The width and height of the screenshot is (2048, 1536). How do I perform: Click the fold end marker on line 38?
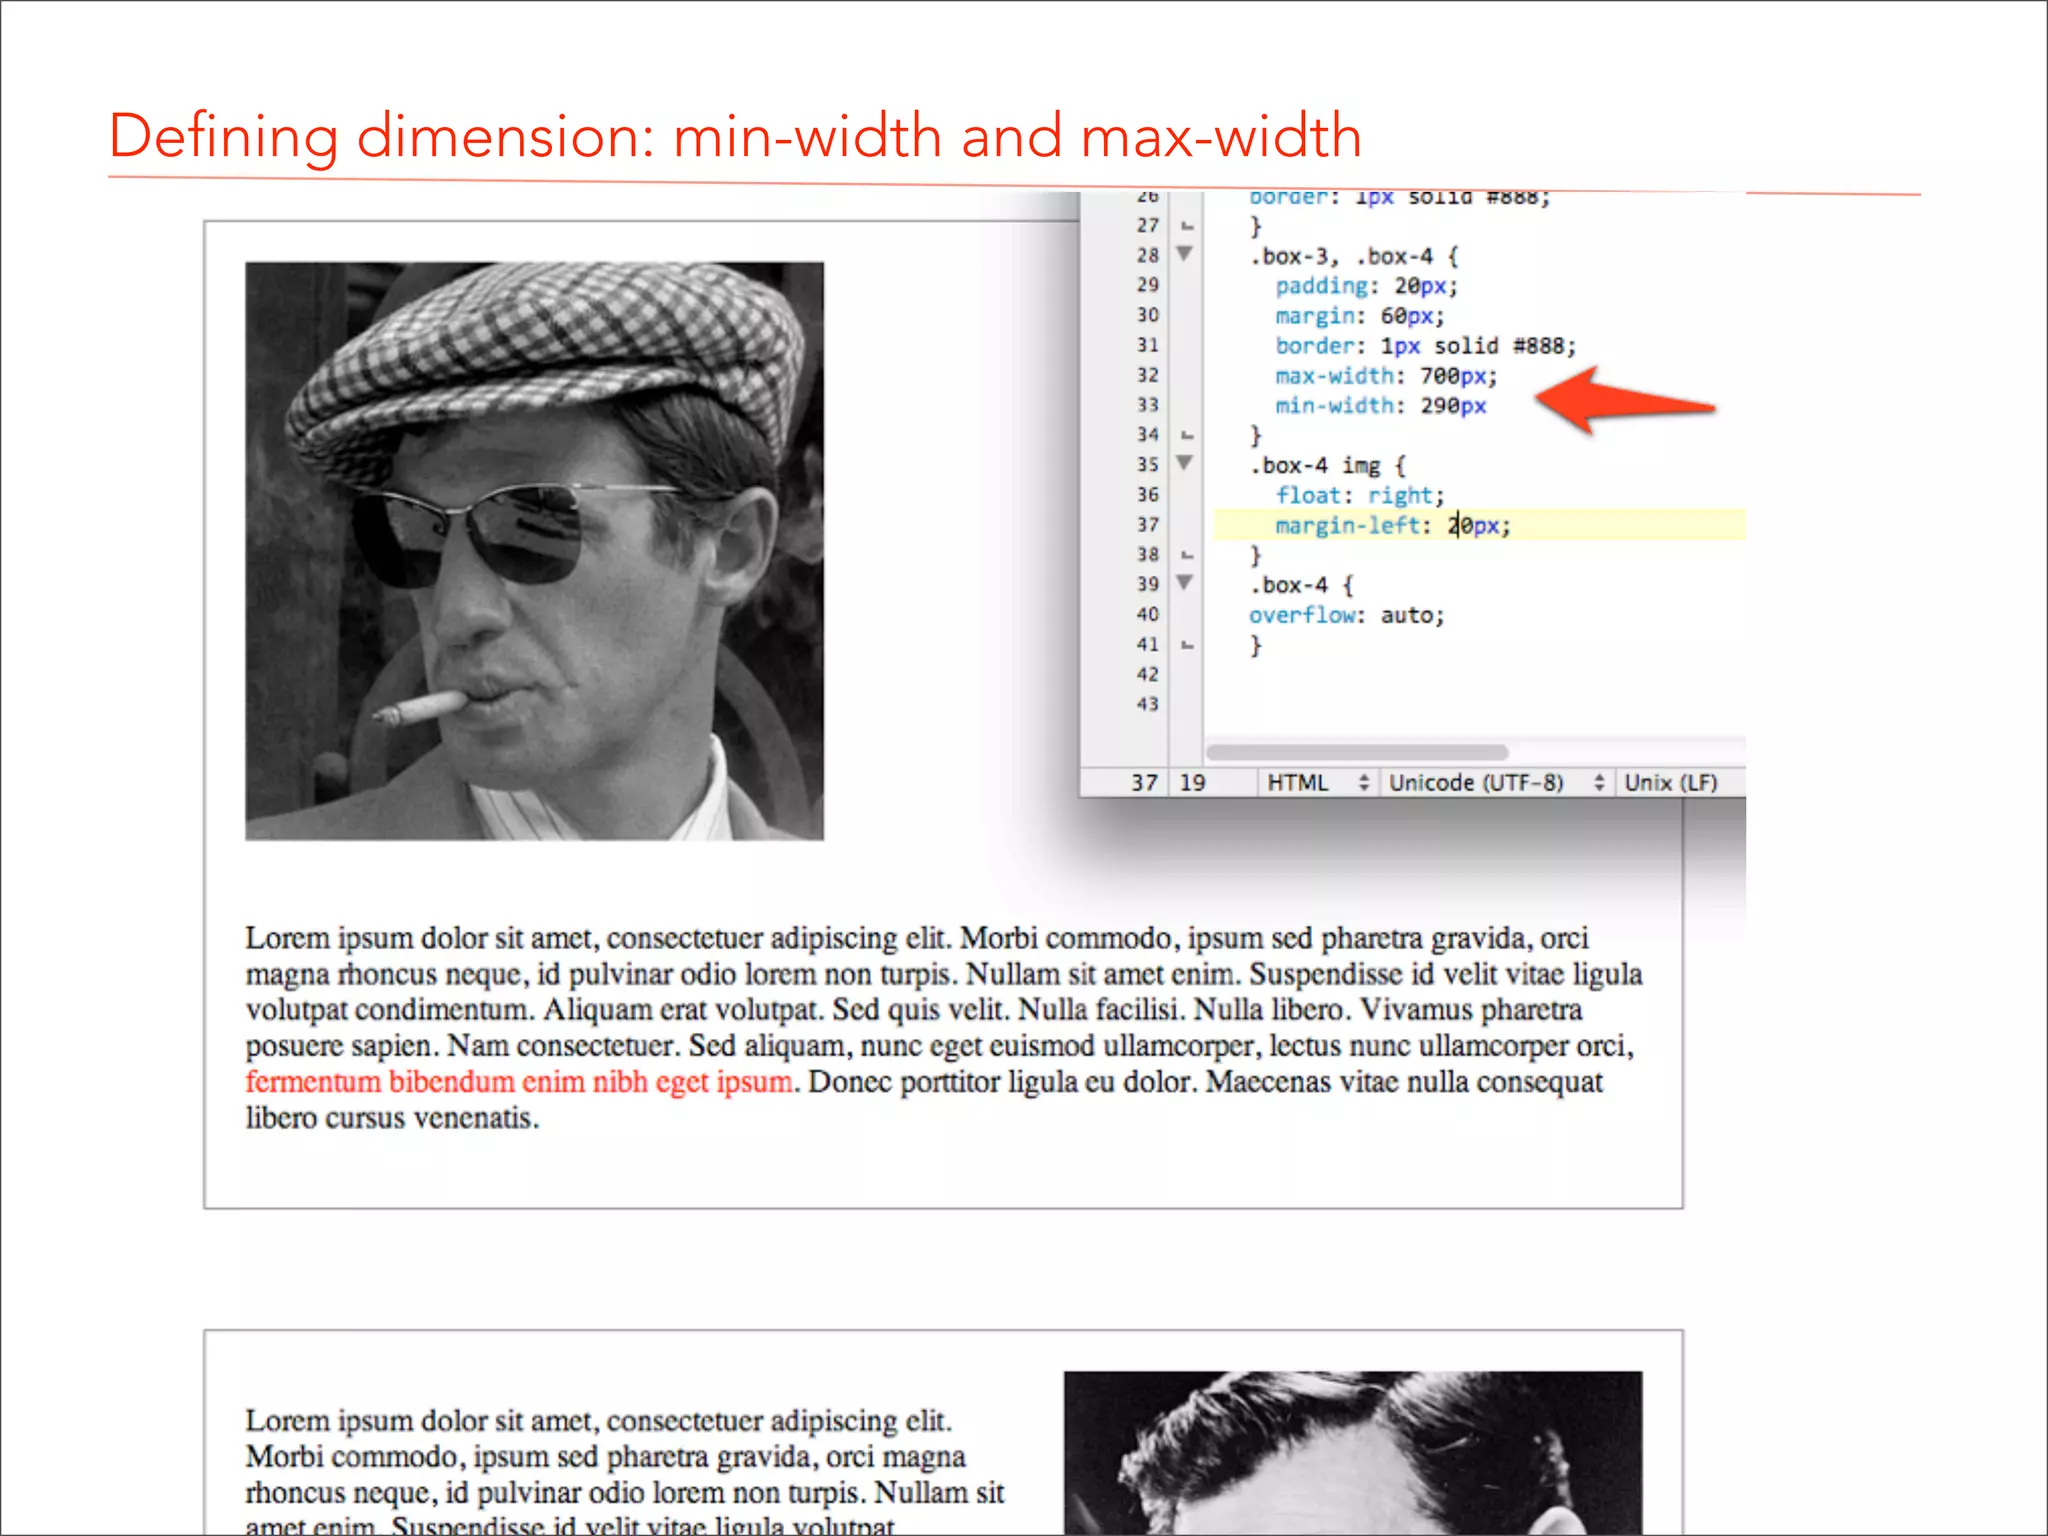pyautogui.click(x=1187, y=555)
